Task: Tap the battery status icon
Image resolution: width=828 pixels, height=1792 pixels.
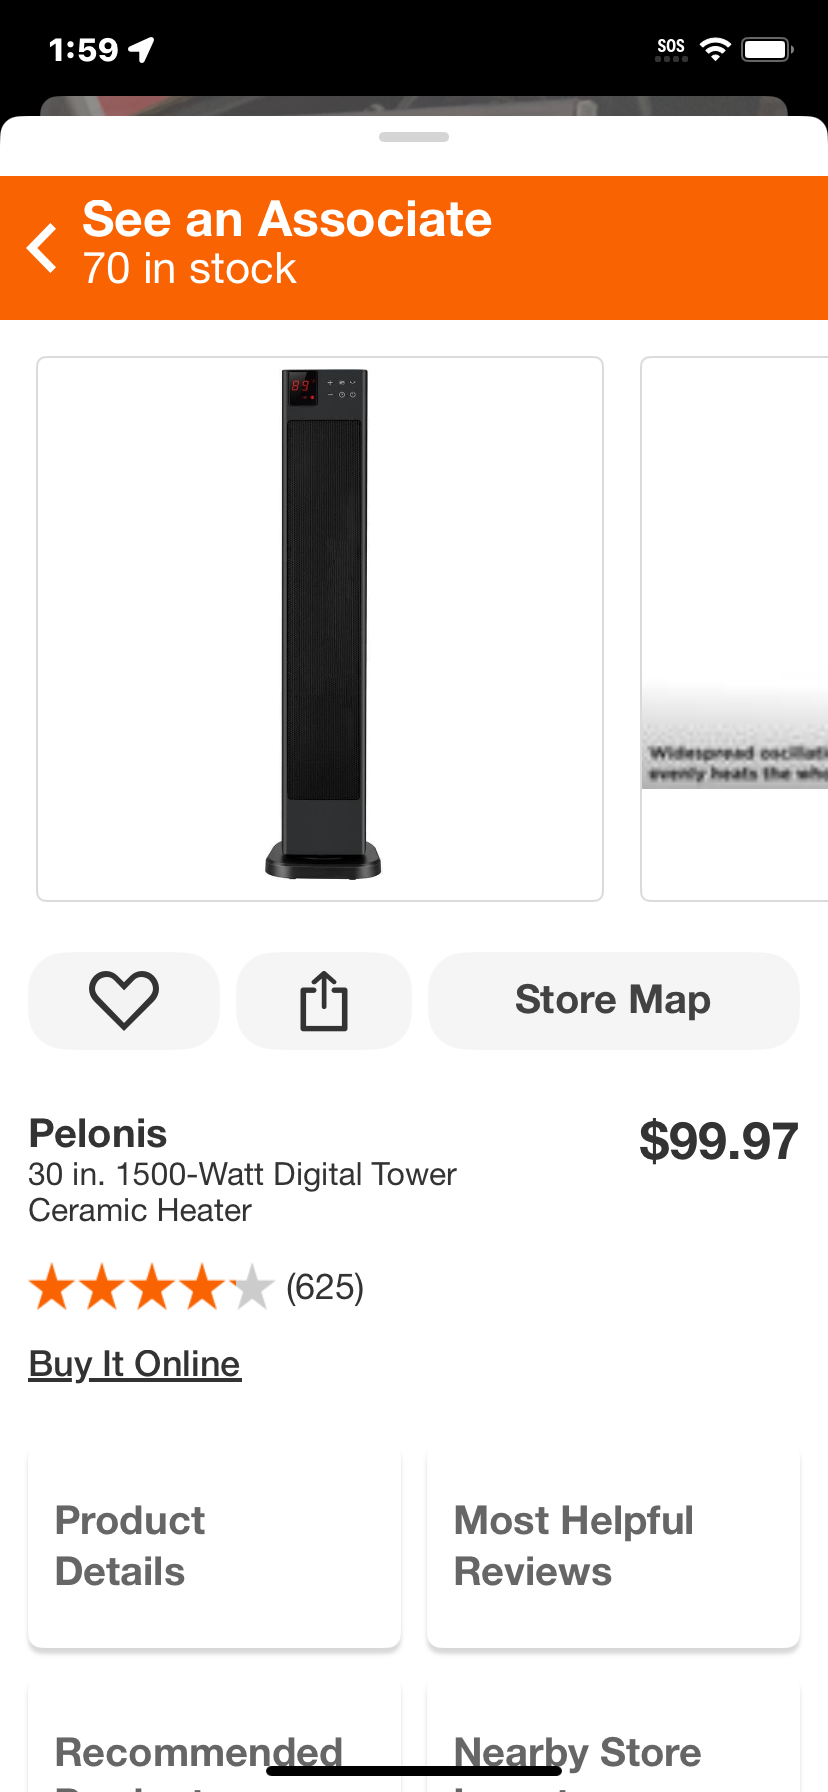Action: pos(767,49)
